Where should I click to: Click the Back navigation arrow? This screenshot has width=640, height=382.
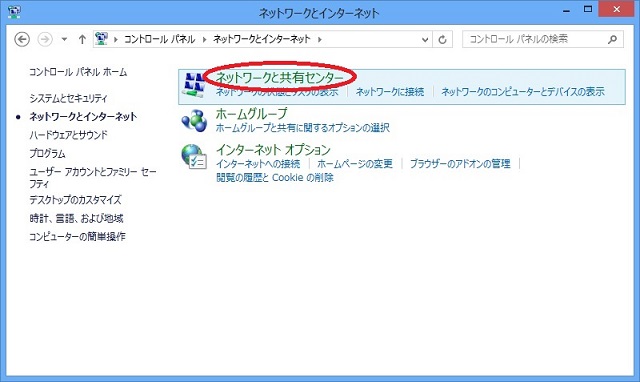pyautogui.click(x=22, y=40)
